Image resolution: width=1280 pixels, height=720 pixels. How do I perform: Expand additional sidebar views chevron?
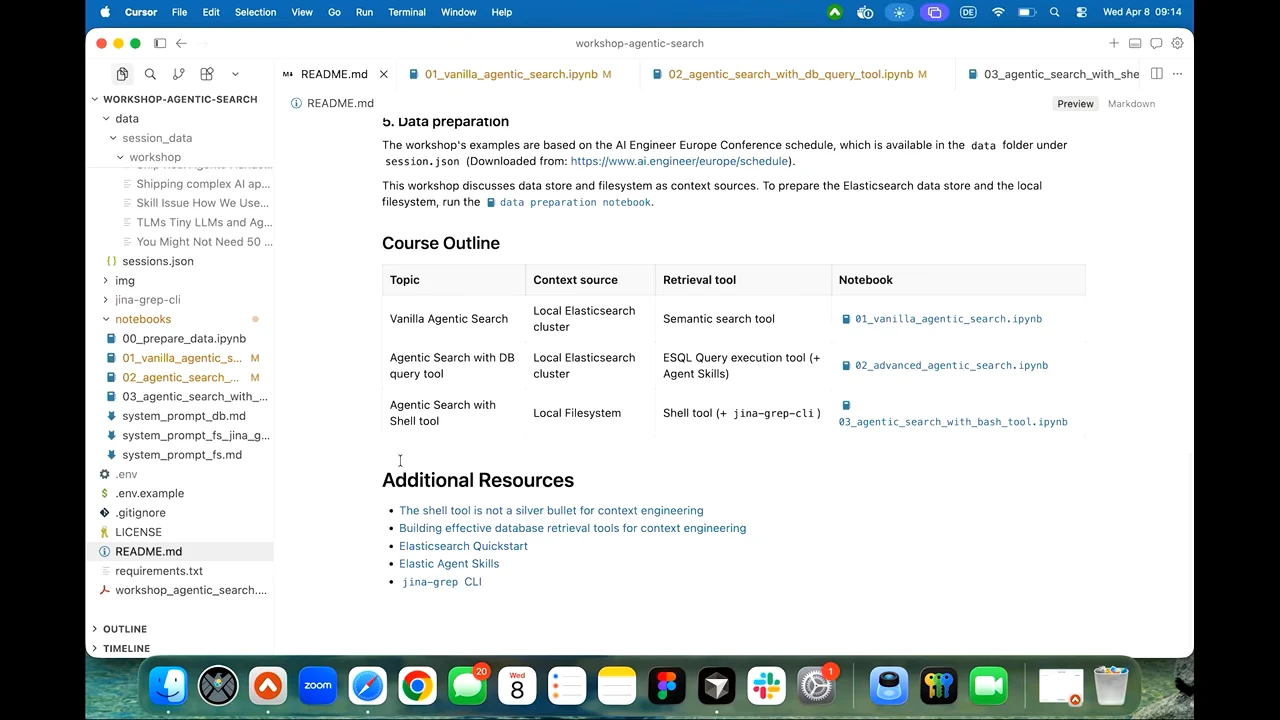[x=235, y=74]
